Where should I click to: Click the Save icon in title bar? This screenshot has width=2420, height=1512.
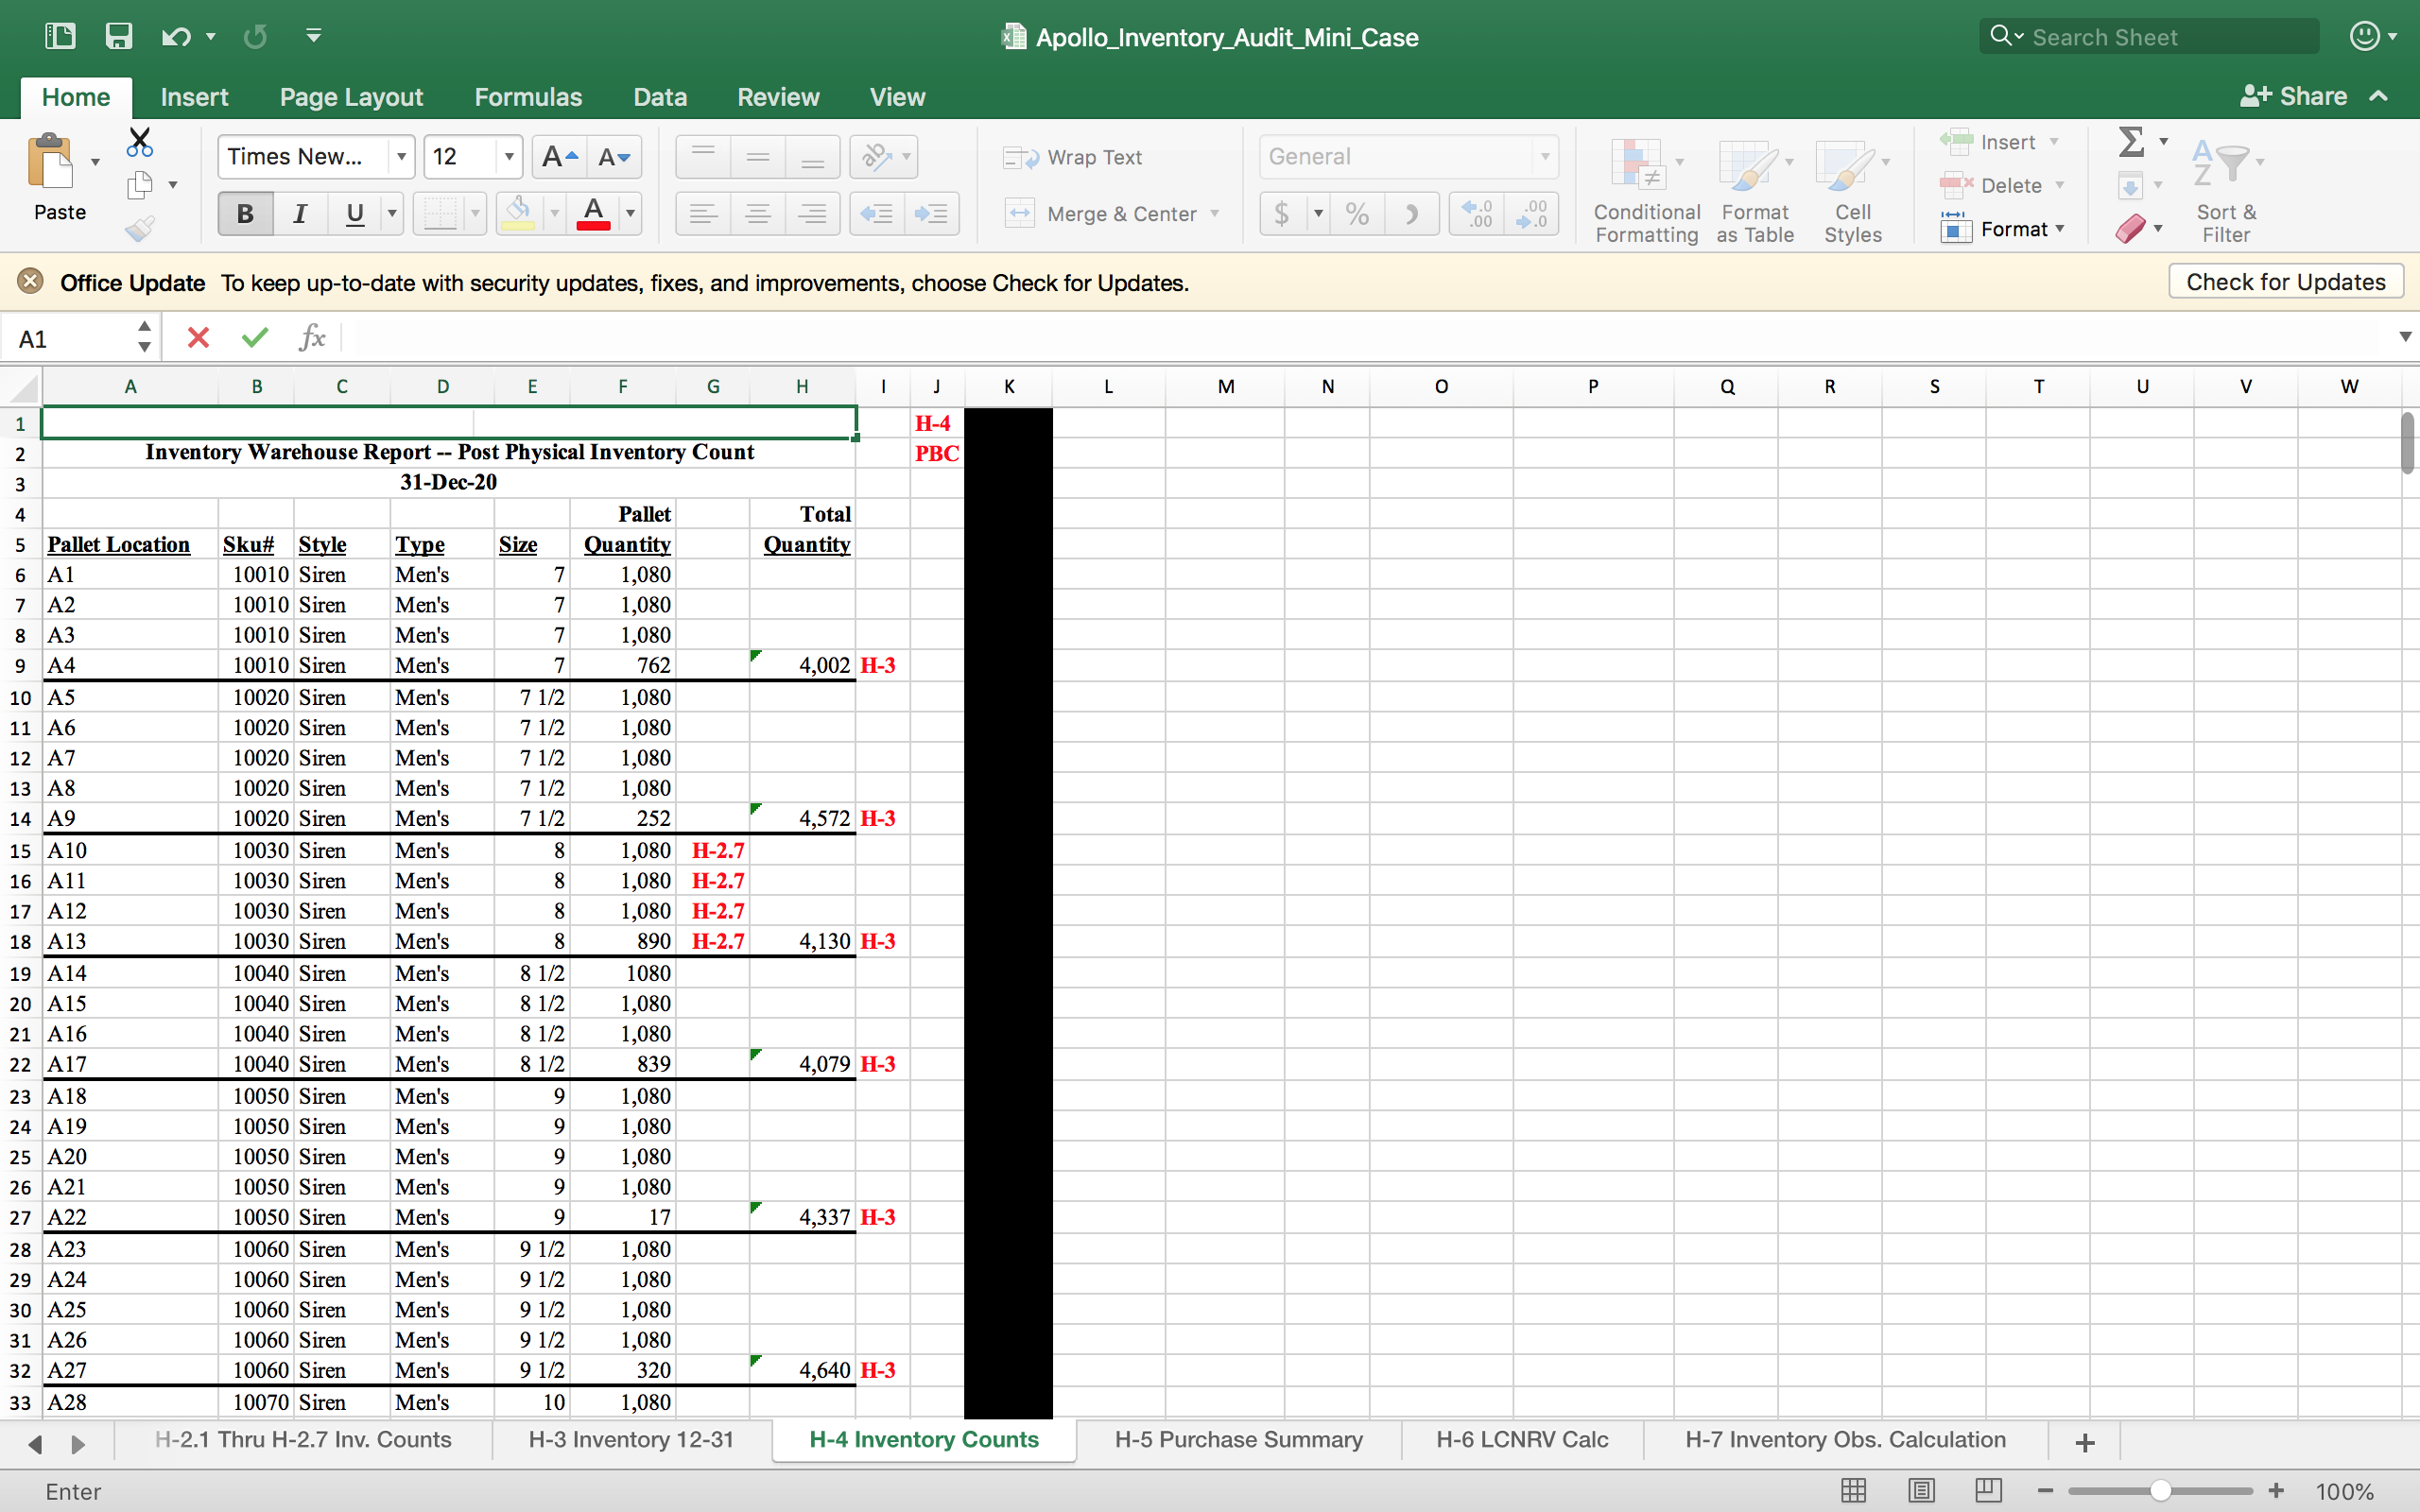pyautogui.click(x=119, y=37)
